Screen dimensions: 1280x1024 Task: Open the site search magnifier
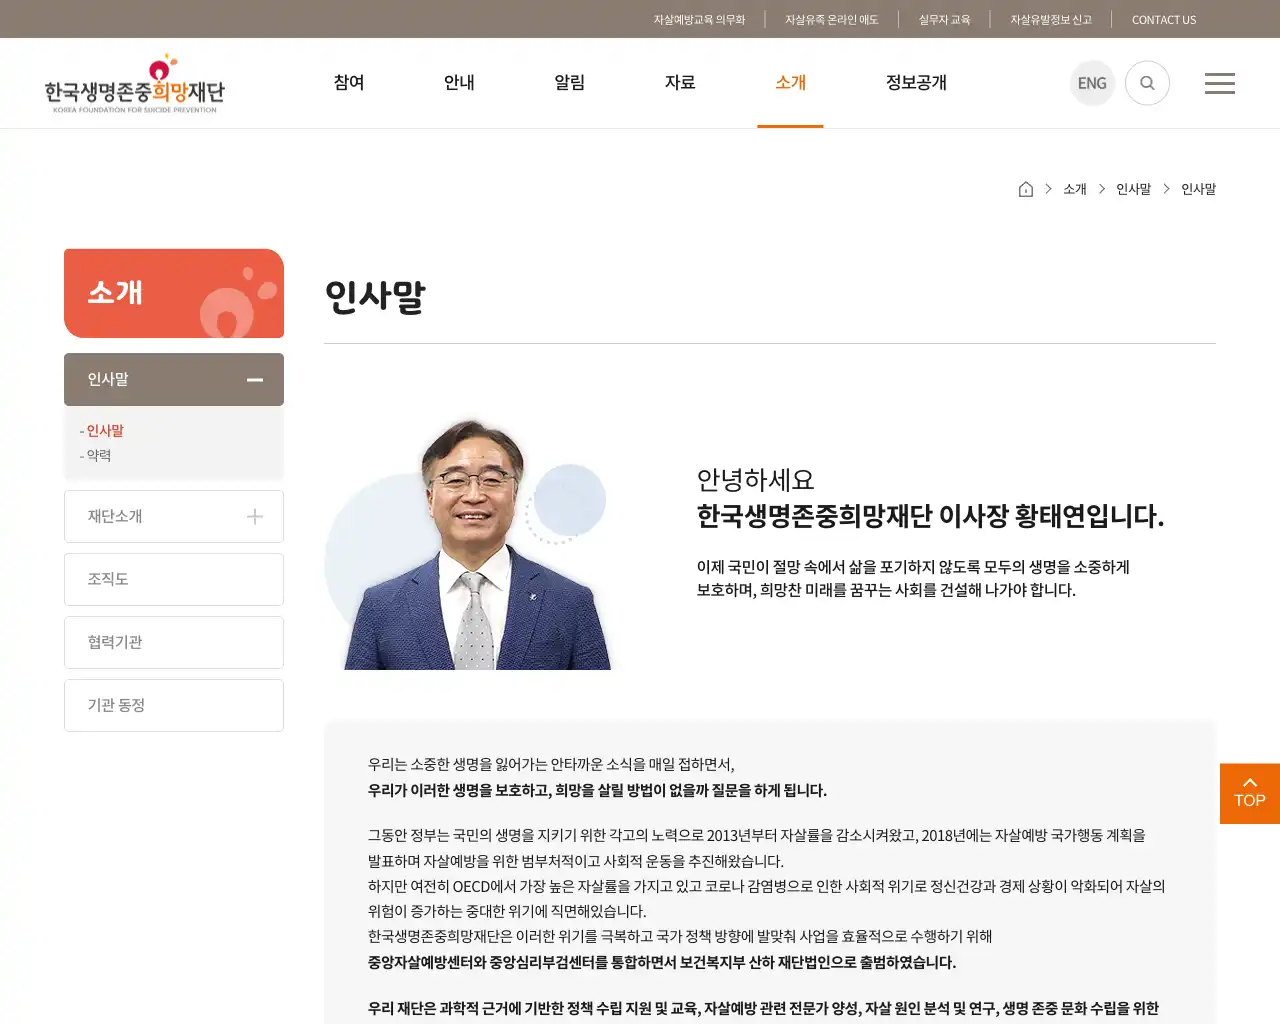pyautogui.click(x=1147, y=83)
